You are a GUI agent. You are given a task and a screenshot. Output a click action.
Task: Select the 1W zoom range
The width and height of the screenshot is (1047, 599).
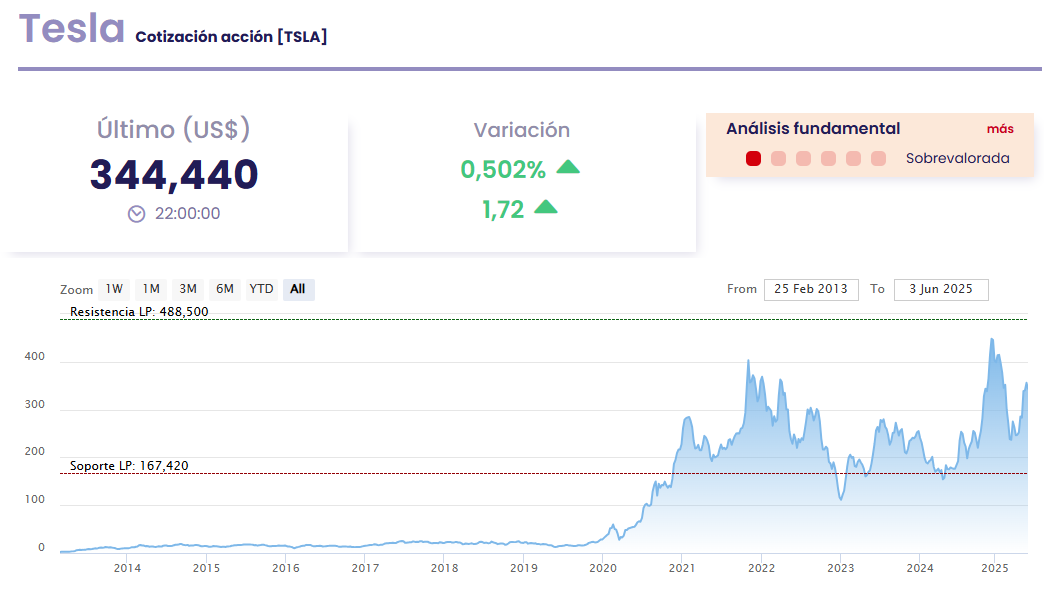115,289
